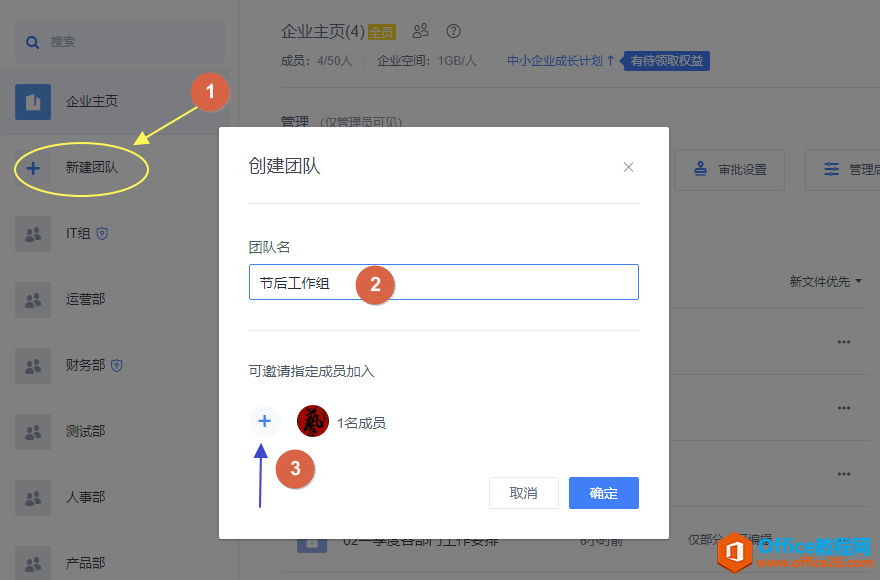Click the 管理 settings sliders icon
This screenshot has width=880, height=580.
(x=831, y=169)
